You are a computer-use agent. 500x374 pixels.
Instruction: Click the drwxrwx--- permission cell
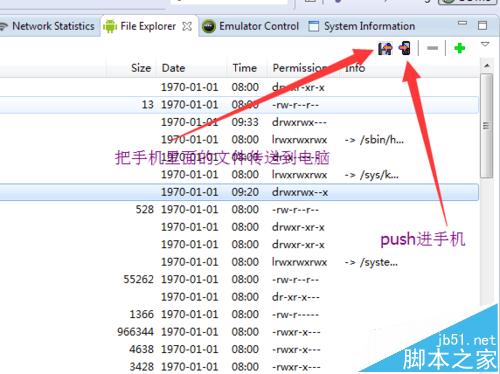coord(299,122)
